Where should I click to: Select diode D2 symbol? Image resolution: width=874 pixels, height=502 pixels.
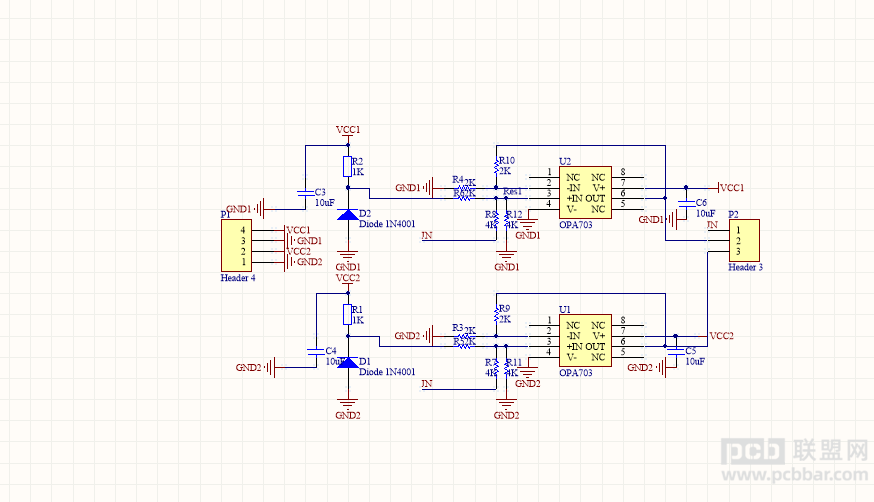click(348, 215)
